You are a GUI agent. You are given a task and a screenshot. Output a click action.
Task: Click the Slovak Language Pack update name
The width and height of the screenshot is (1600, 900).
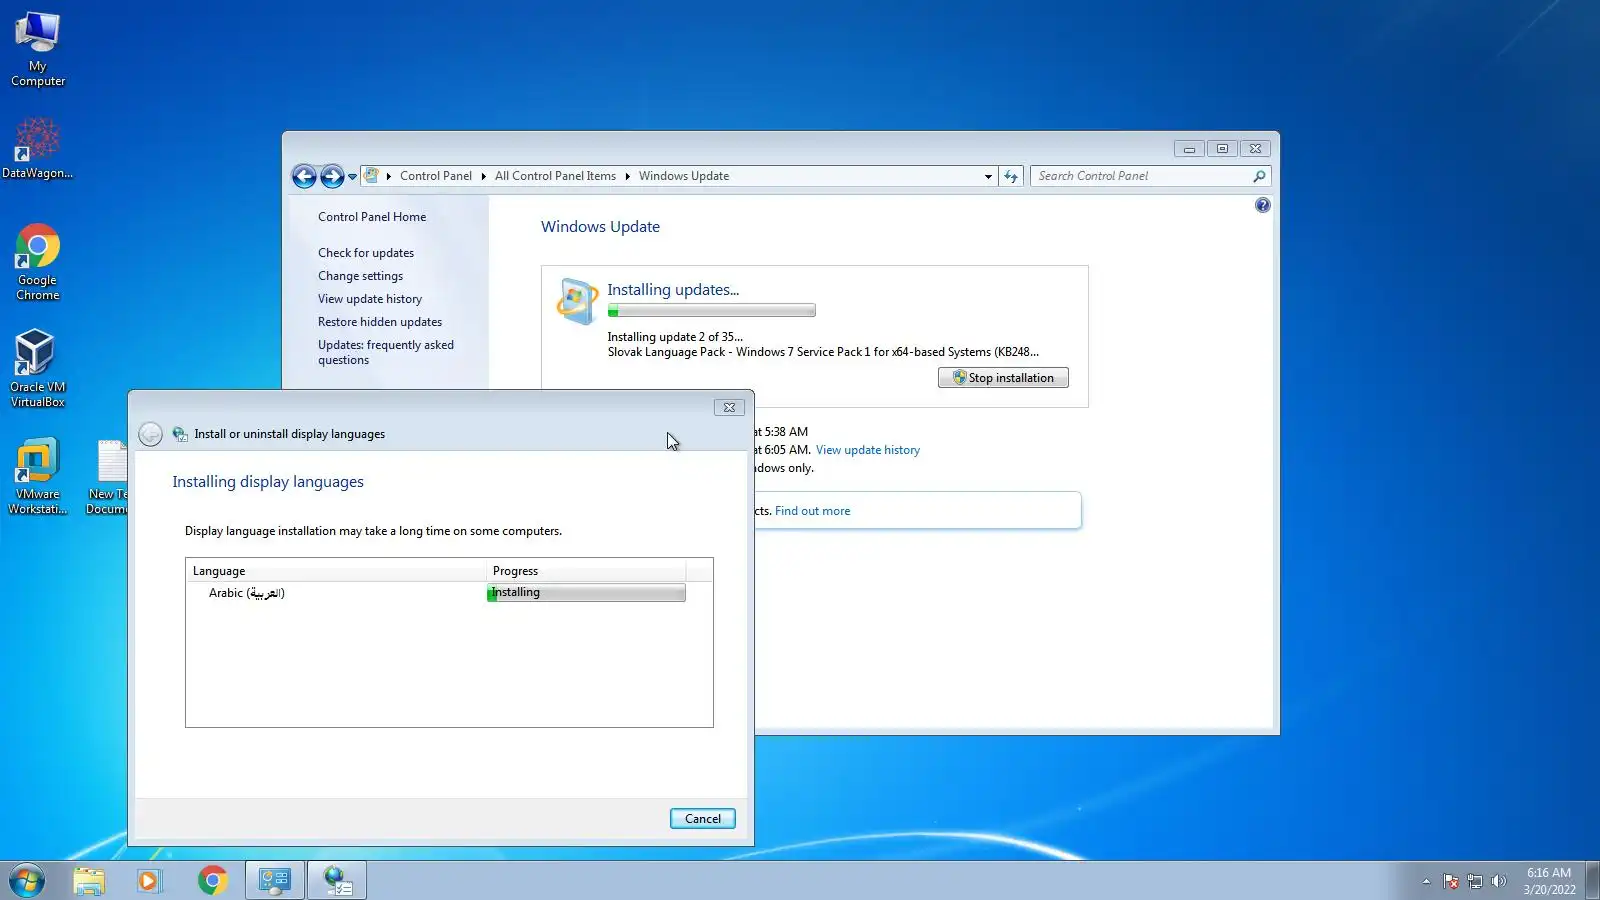click(823, 352)
